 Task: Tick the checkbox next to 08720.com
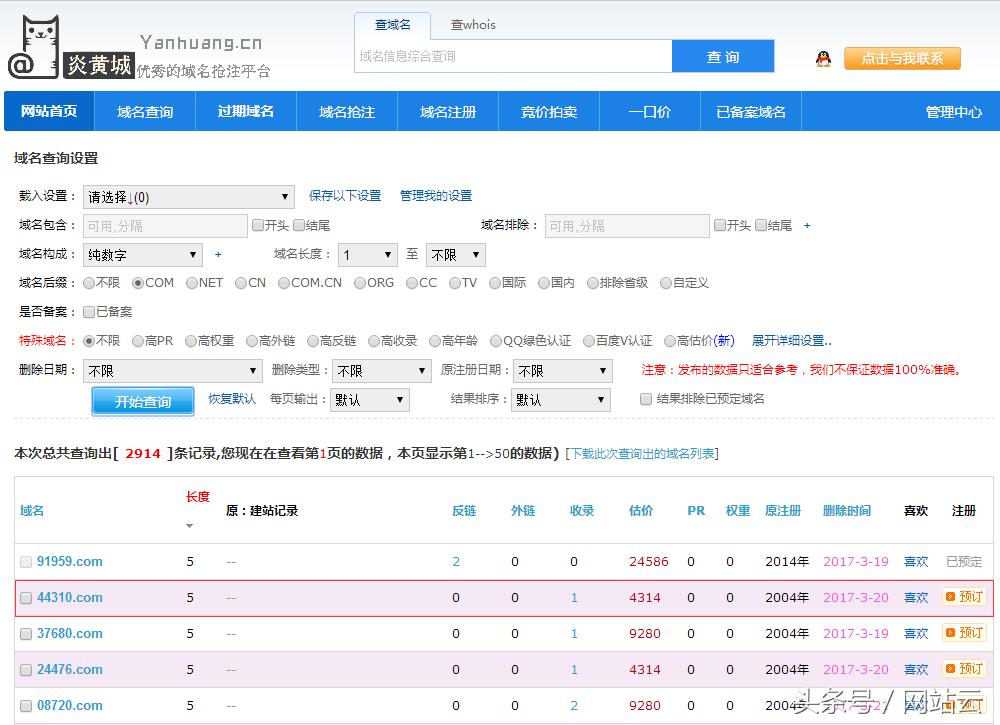pyautogui.click(x=26, y=705)
